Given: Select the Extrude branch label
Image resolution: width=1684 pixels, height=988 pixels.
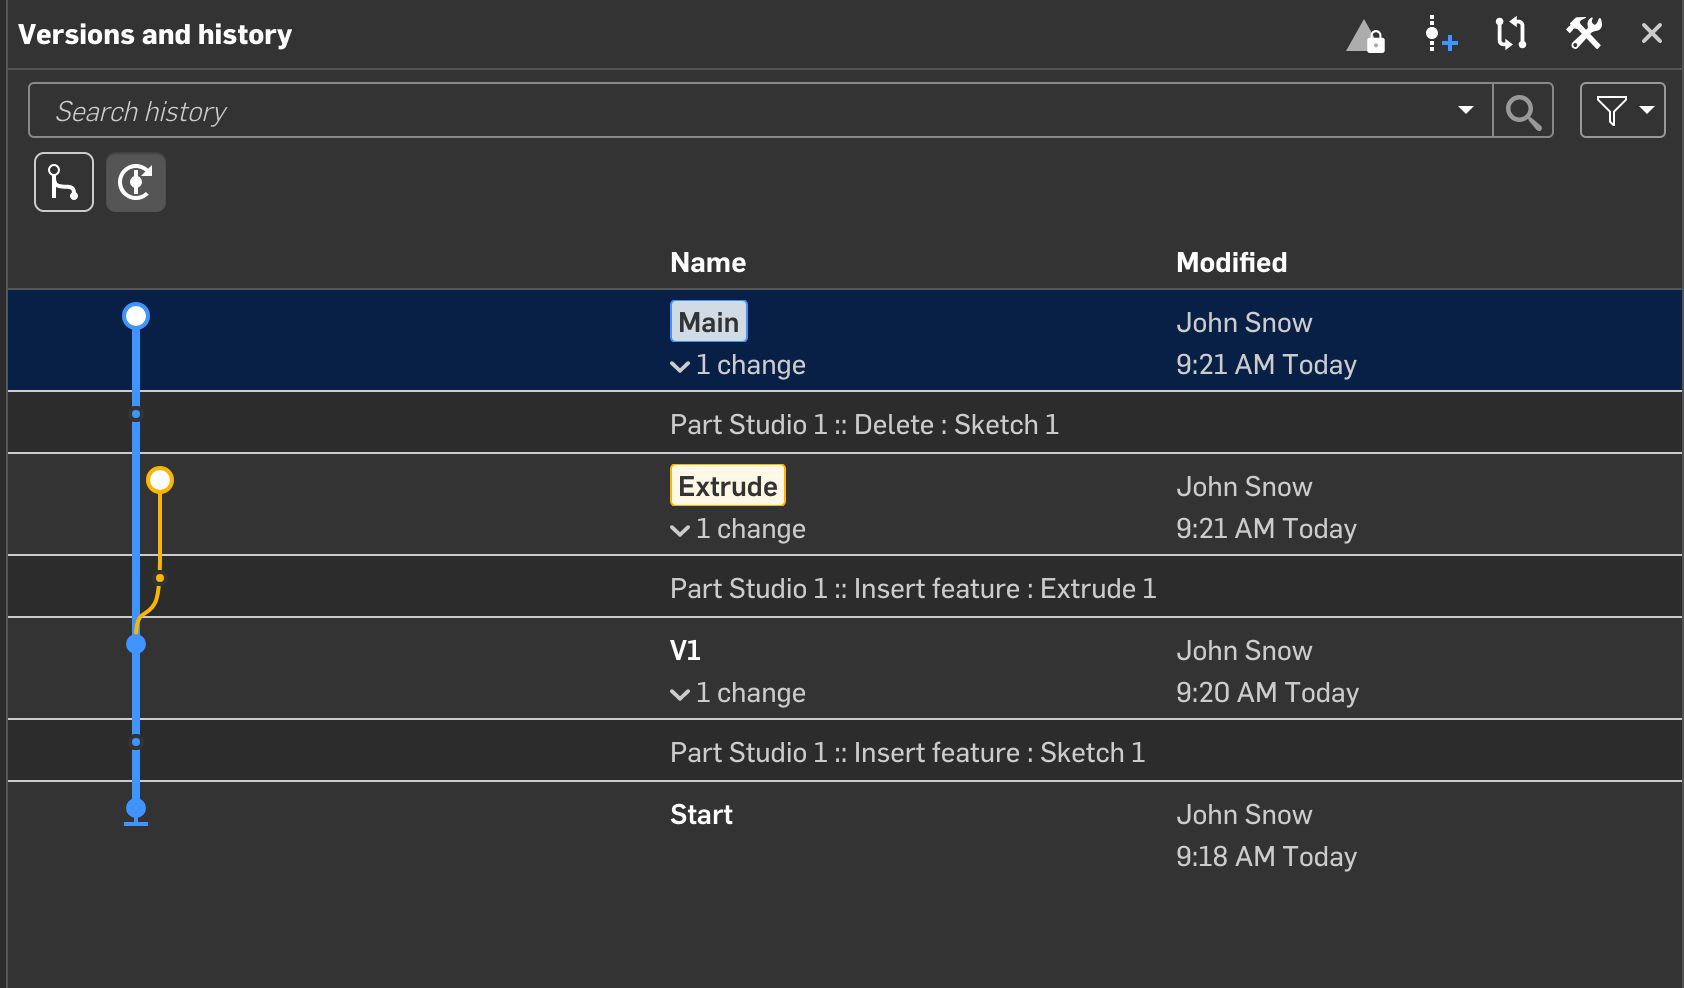Looking at the screenshot, I should point(728,486).
